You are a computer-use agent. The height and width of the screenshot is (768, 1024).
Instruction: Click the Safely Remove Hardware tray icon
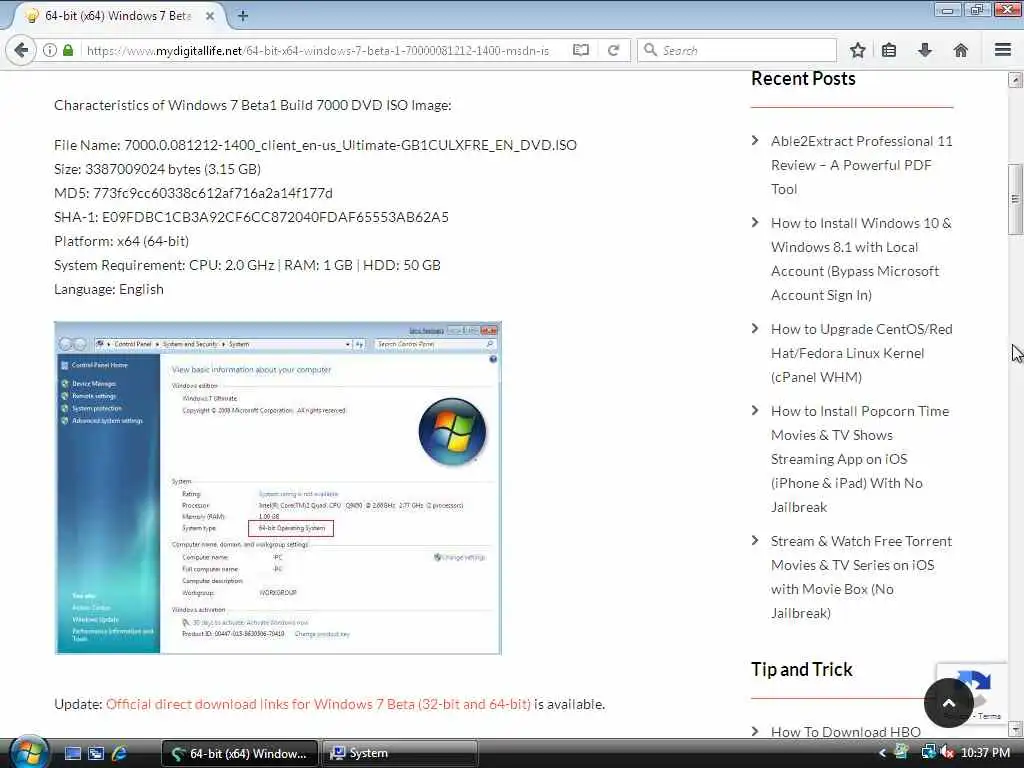[x=903, y=752]
